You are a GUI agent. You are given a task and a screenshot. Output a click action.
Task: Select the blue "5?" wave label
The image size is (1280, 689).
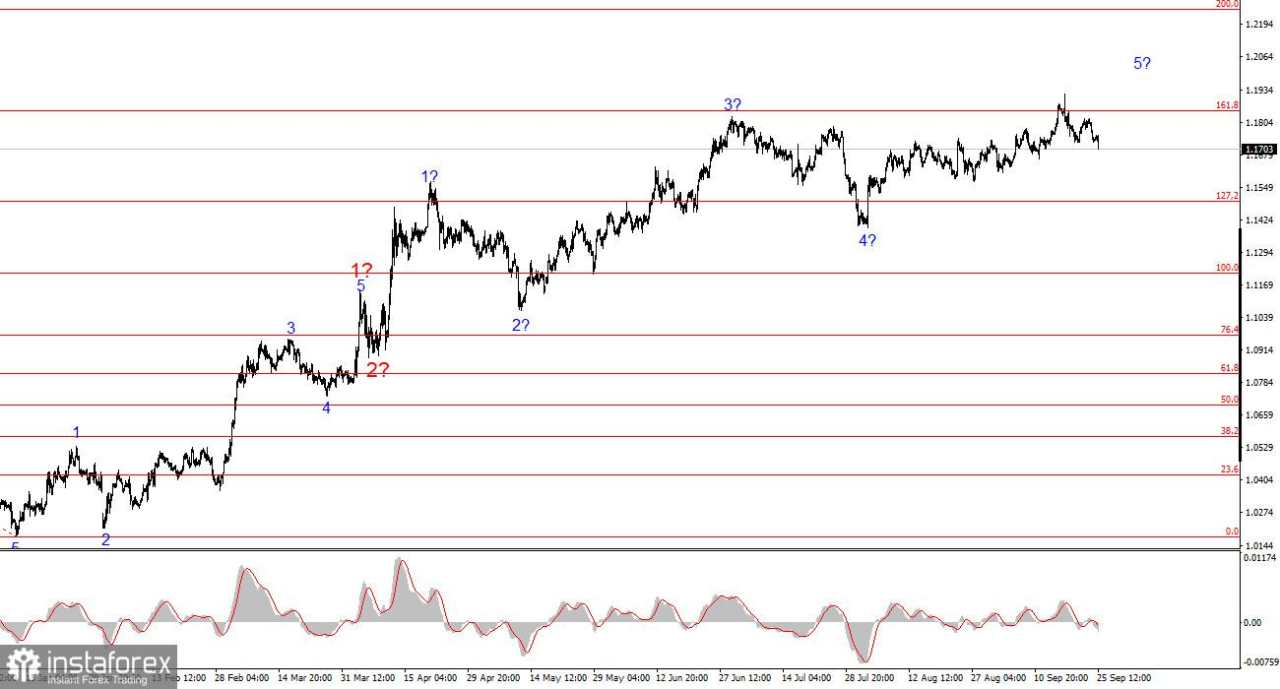pos(1140,64)
